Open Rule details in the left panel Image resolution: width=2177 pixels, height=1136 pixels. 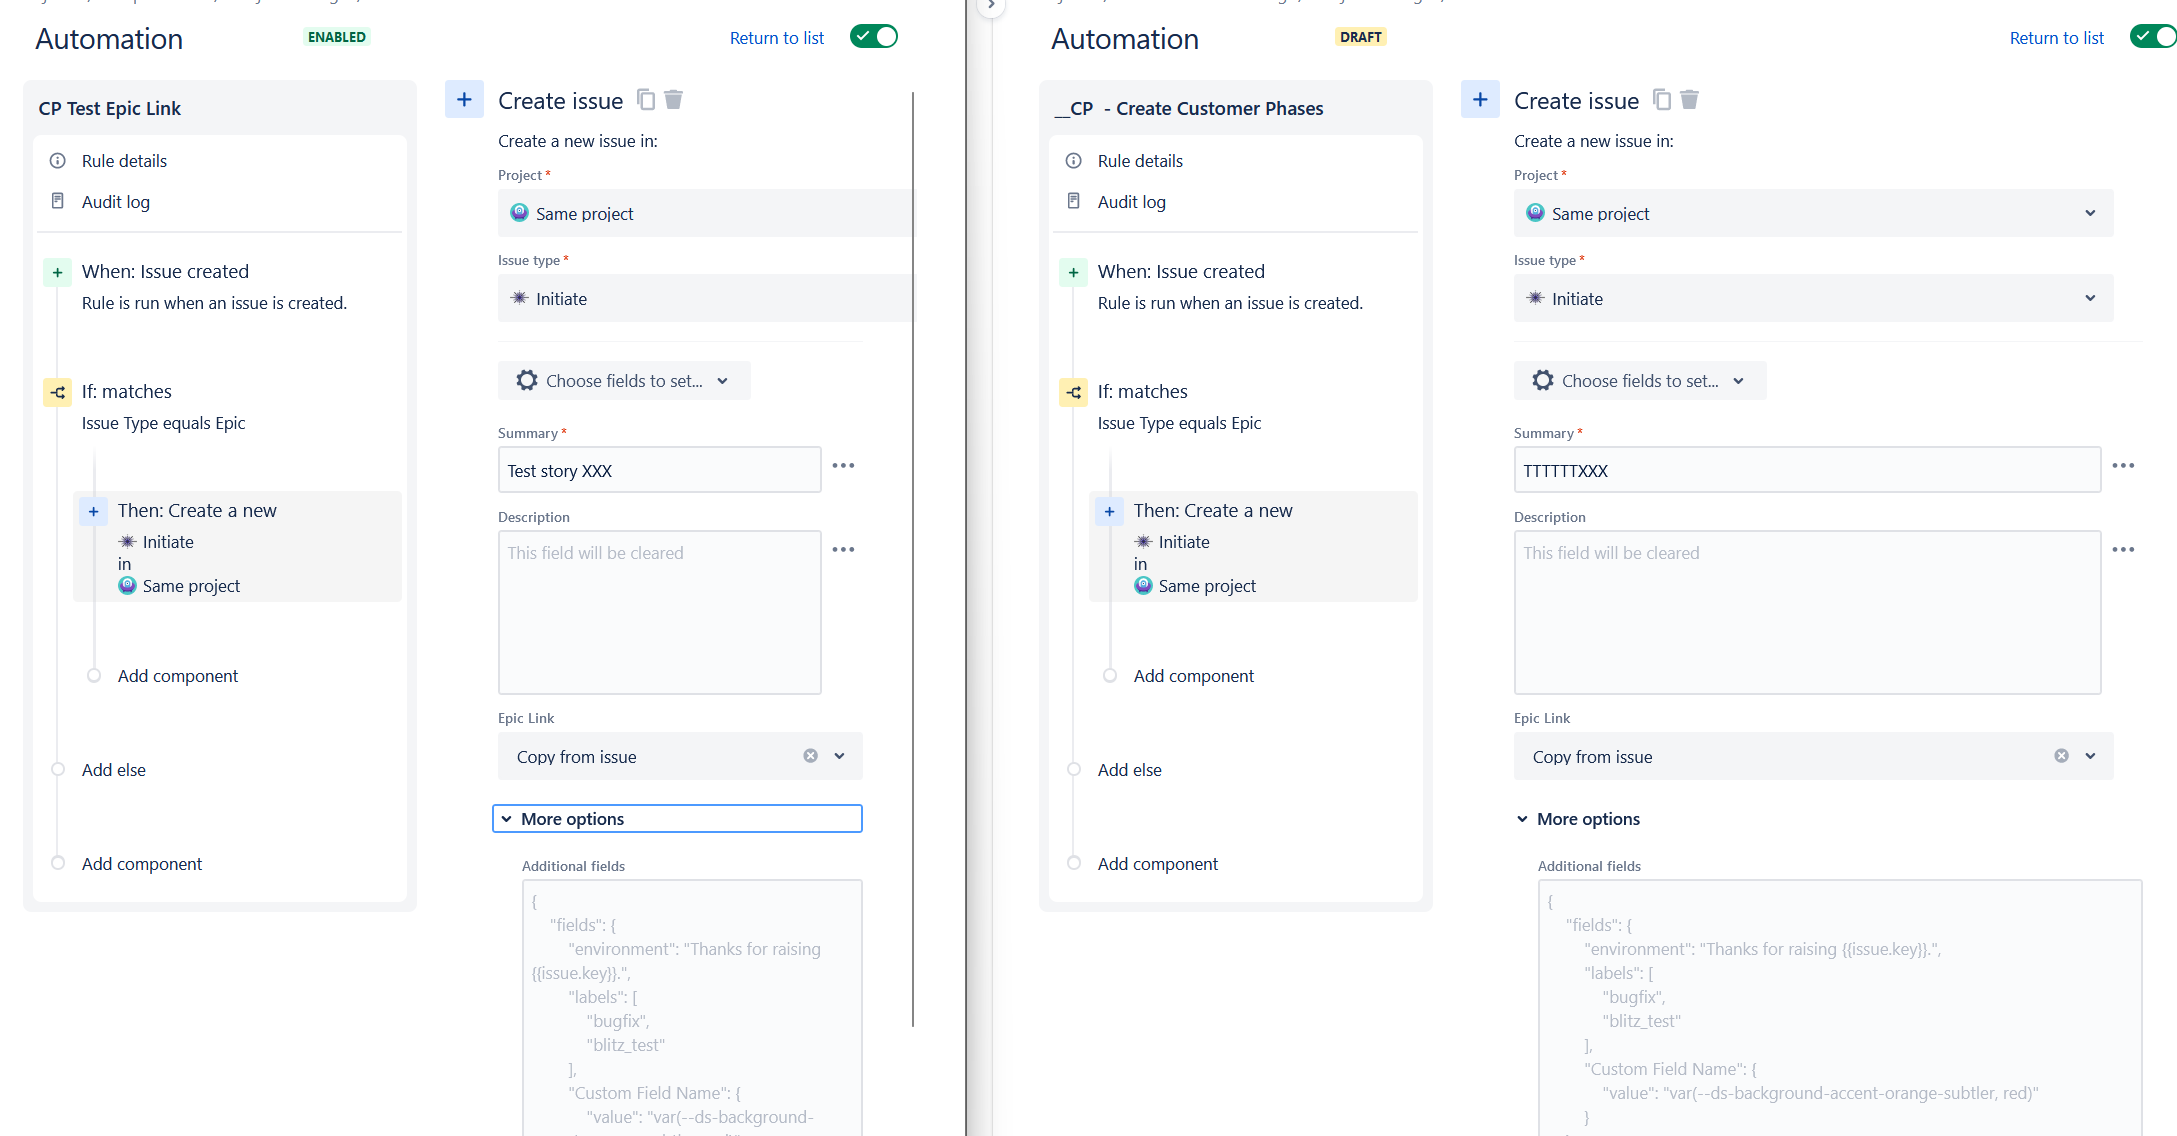124,160
